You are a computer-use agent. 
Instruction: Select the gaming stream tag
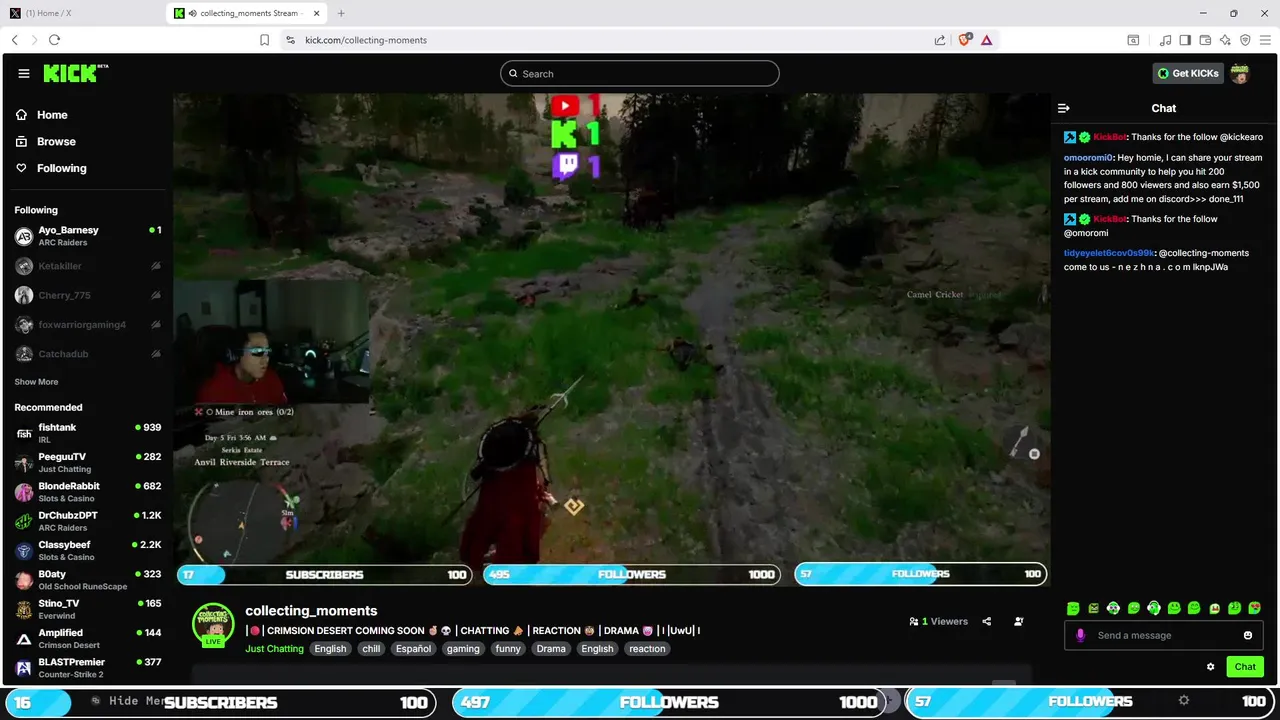[x=463, y=649]
